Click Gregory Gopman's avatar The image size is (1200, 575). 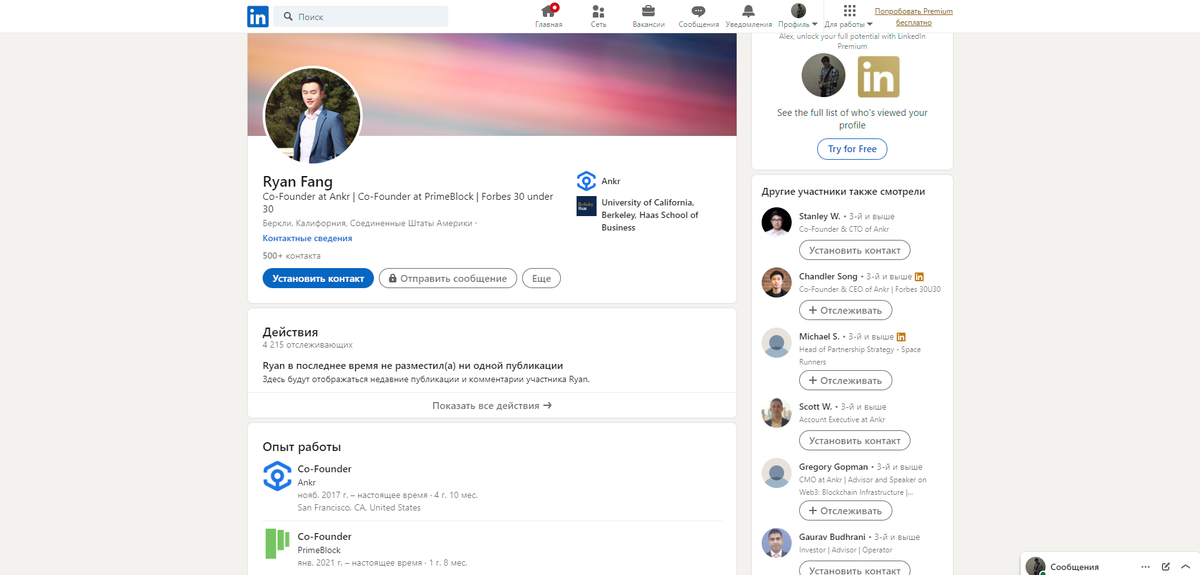[x=777, y=473]
